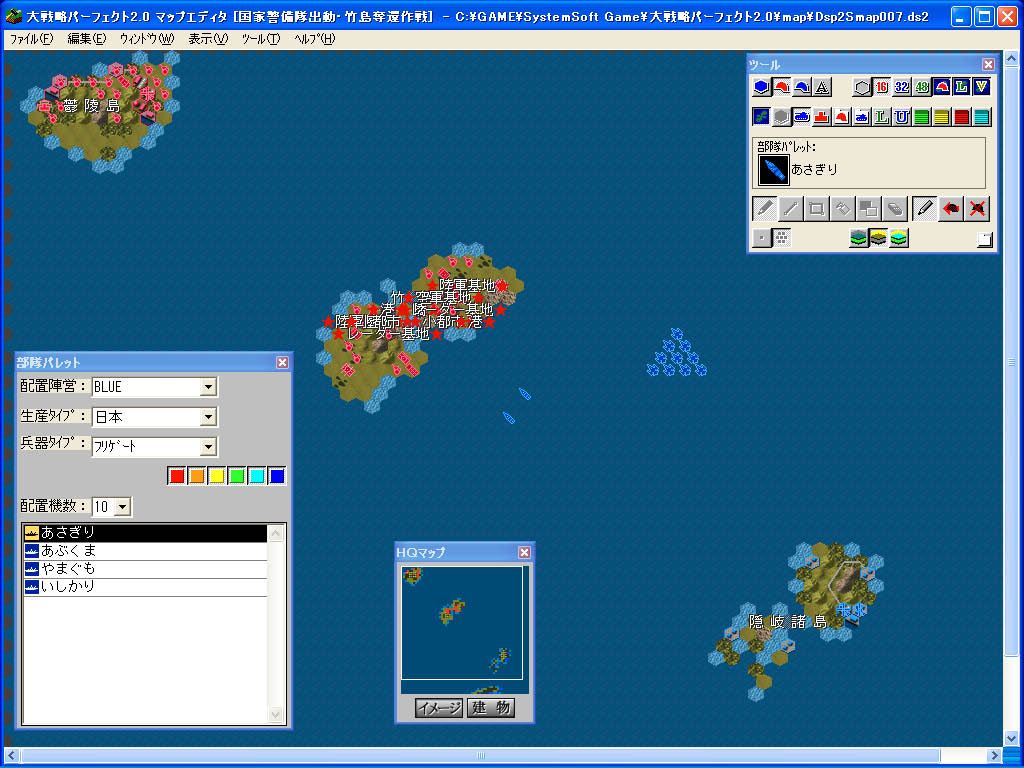Select the red building base icon
The width and height of the screenshot is (1024, 768).
pyautogui.click(x=822, y=117)
